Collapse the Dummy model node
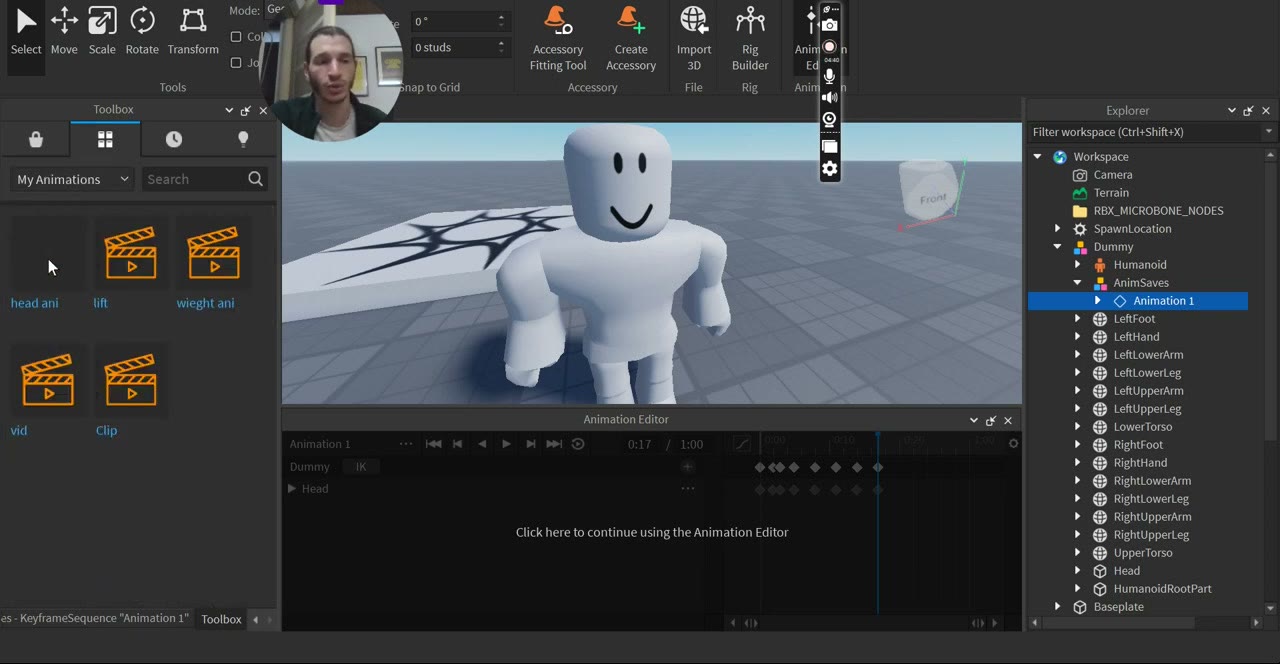The height and width of the screenshot is (664, 1280). (x=1057, y=247)
